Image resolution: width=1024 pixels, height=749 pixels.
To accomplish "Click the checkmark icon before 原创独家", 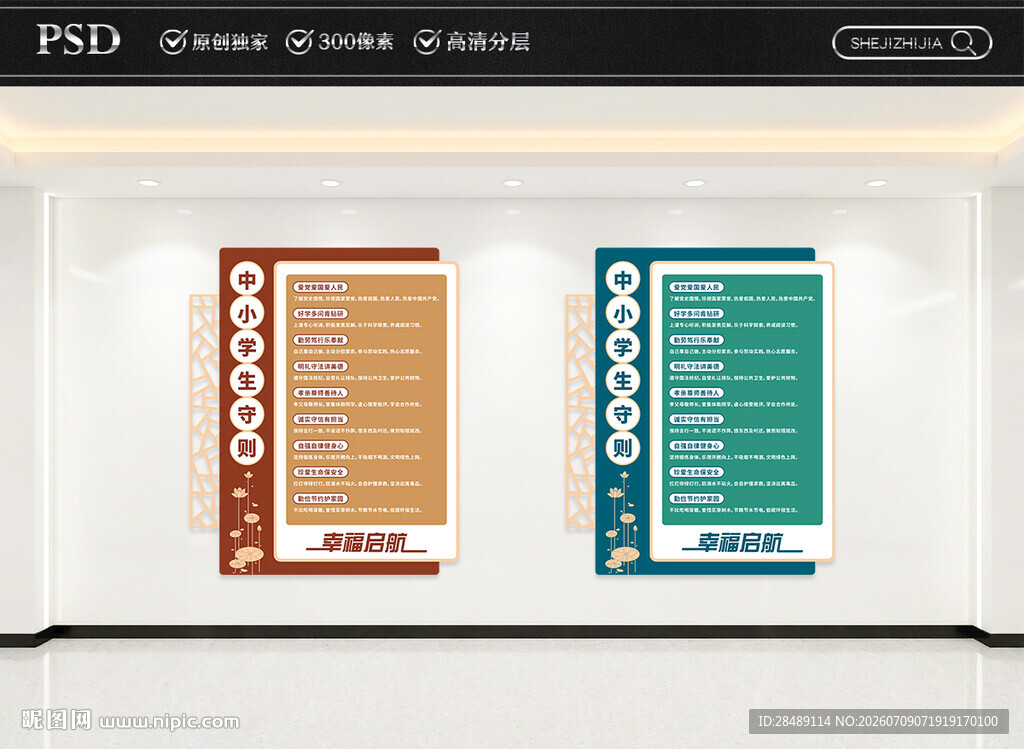I will pyautogui.click(x=173, y=42).
